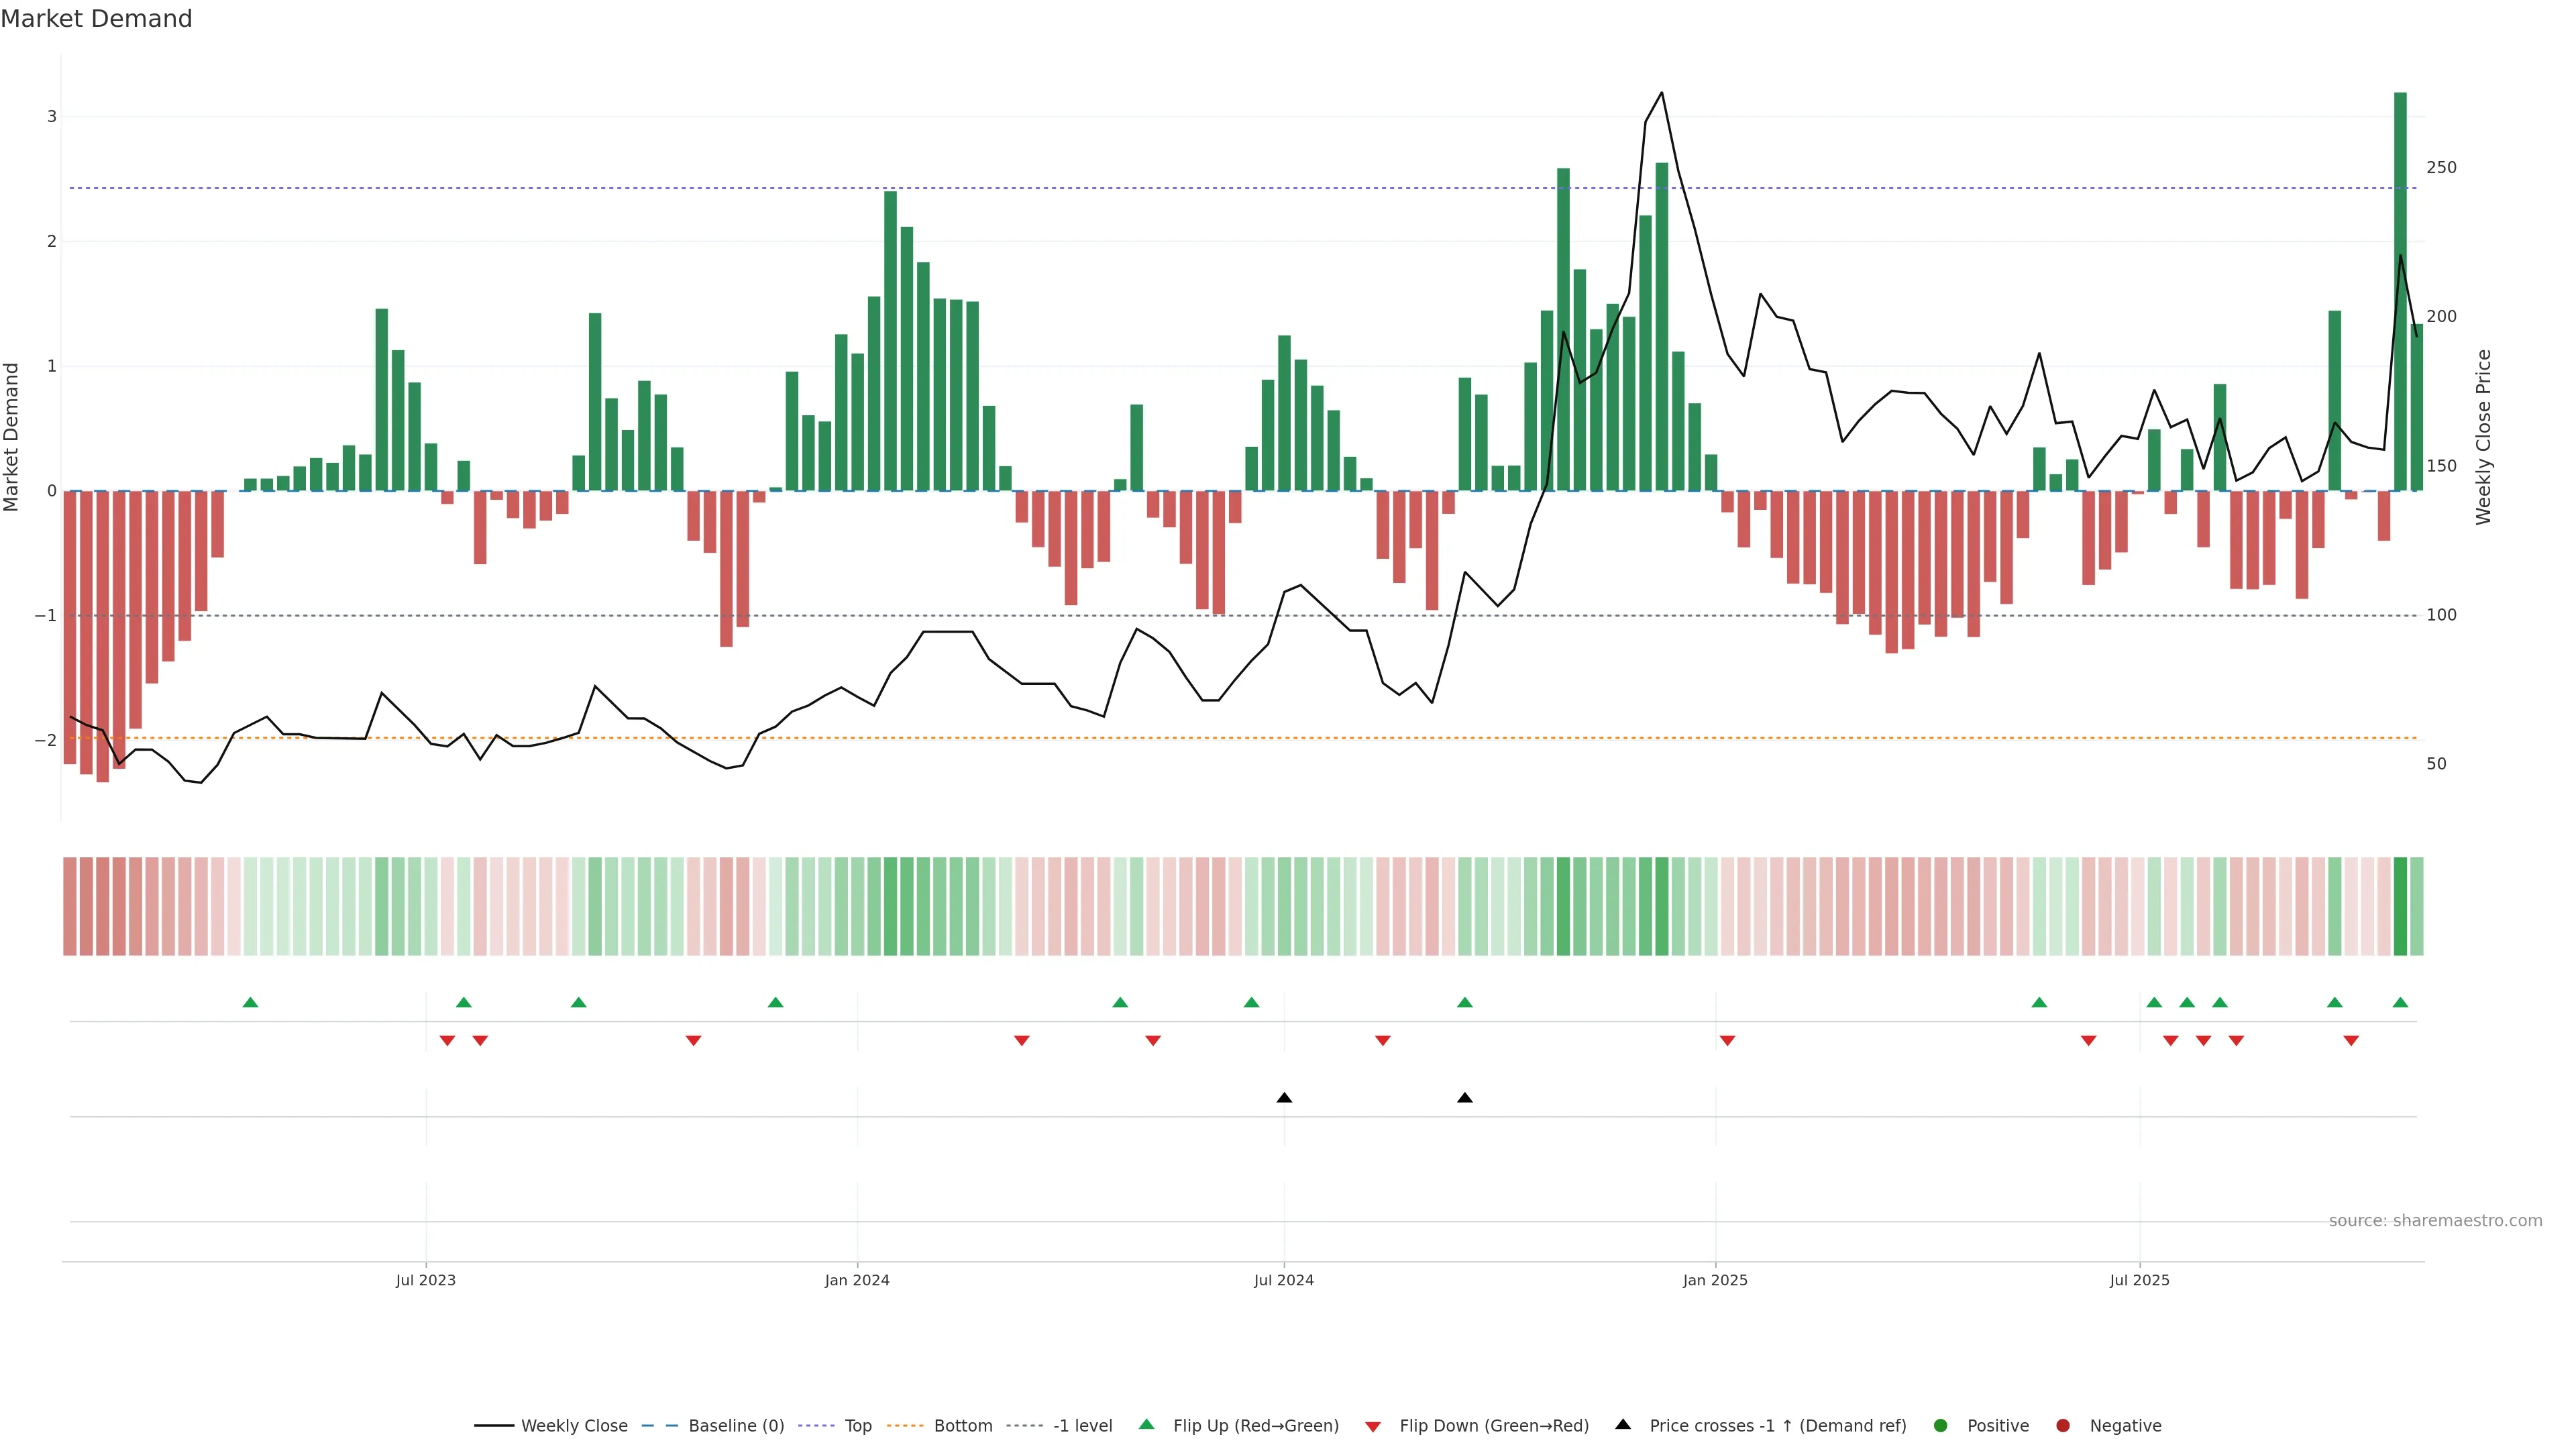Click the Weekly Close Price axis label
The width and height of the screenshot is (2576, 1449).
[x=2484, y=437]
